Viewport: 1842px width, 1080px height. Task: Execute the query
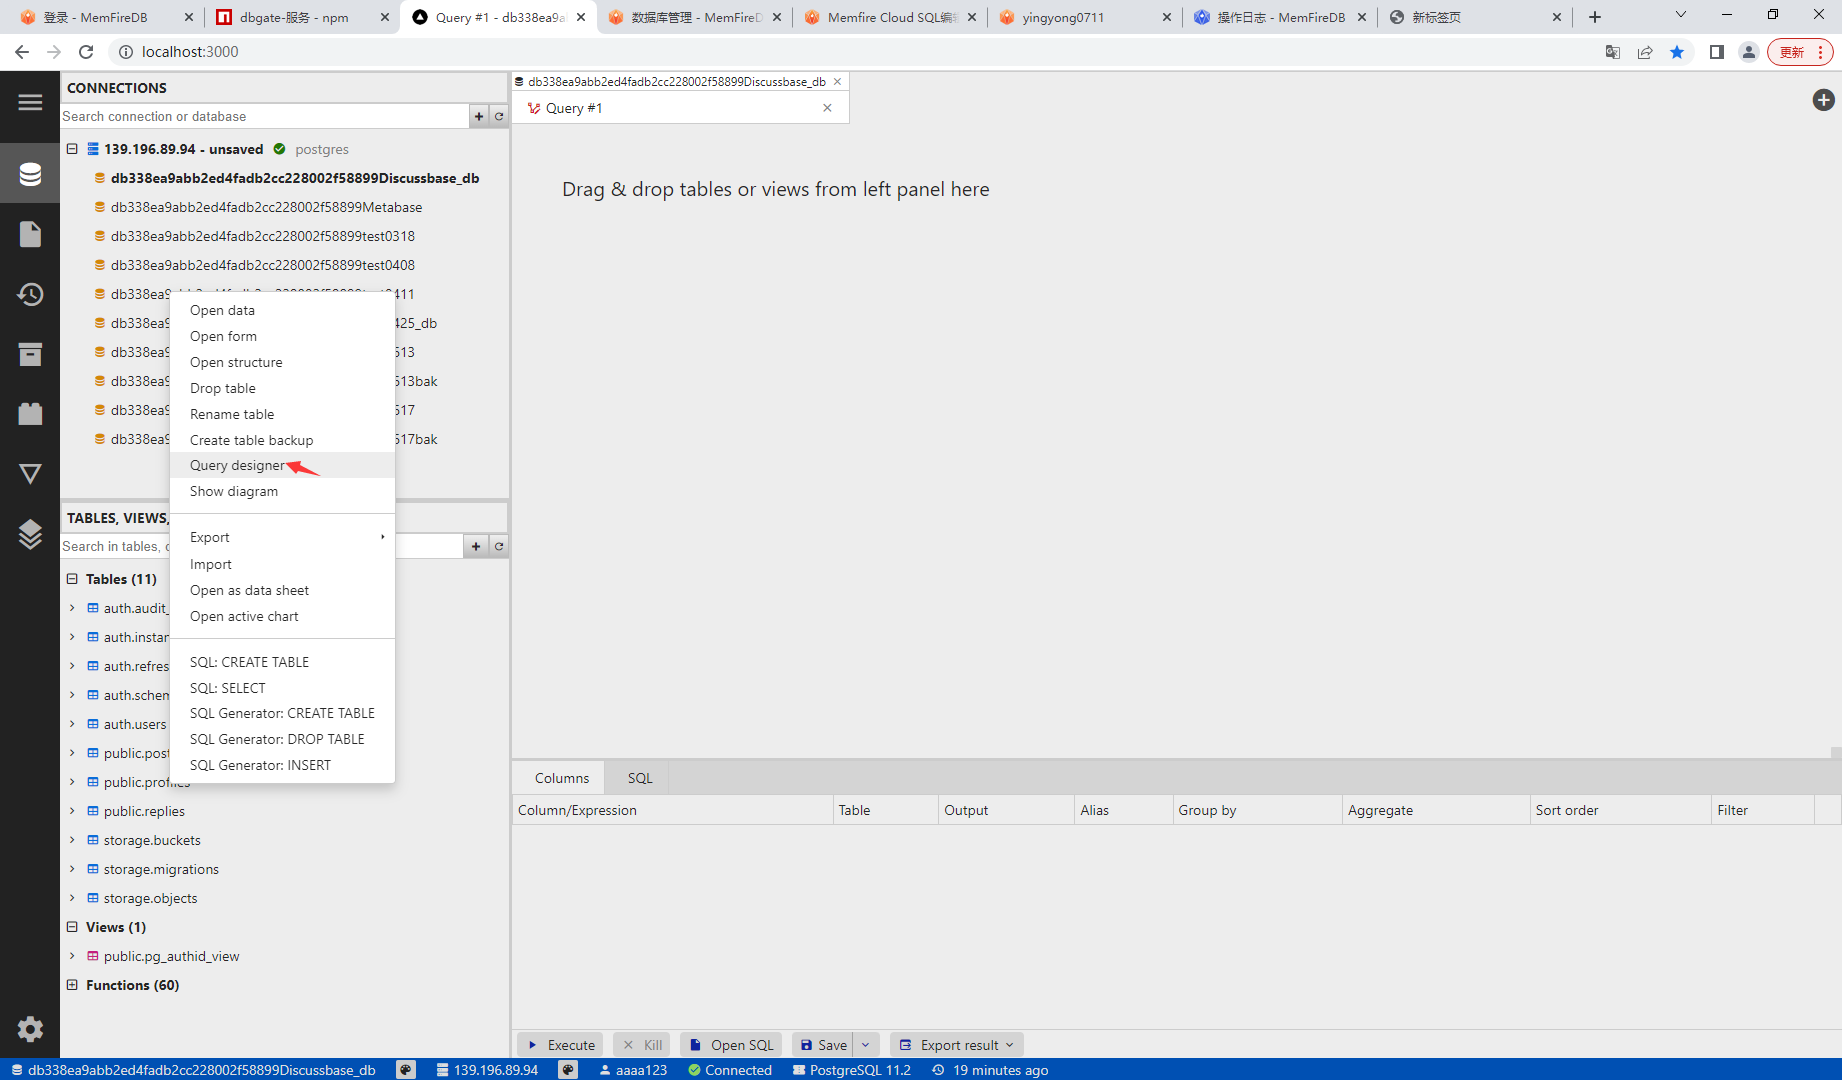[560, 1045]
